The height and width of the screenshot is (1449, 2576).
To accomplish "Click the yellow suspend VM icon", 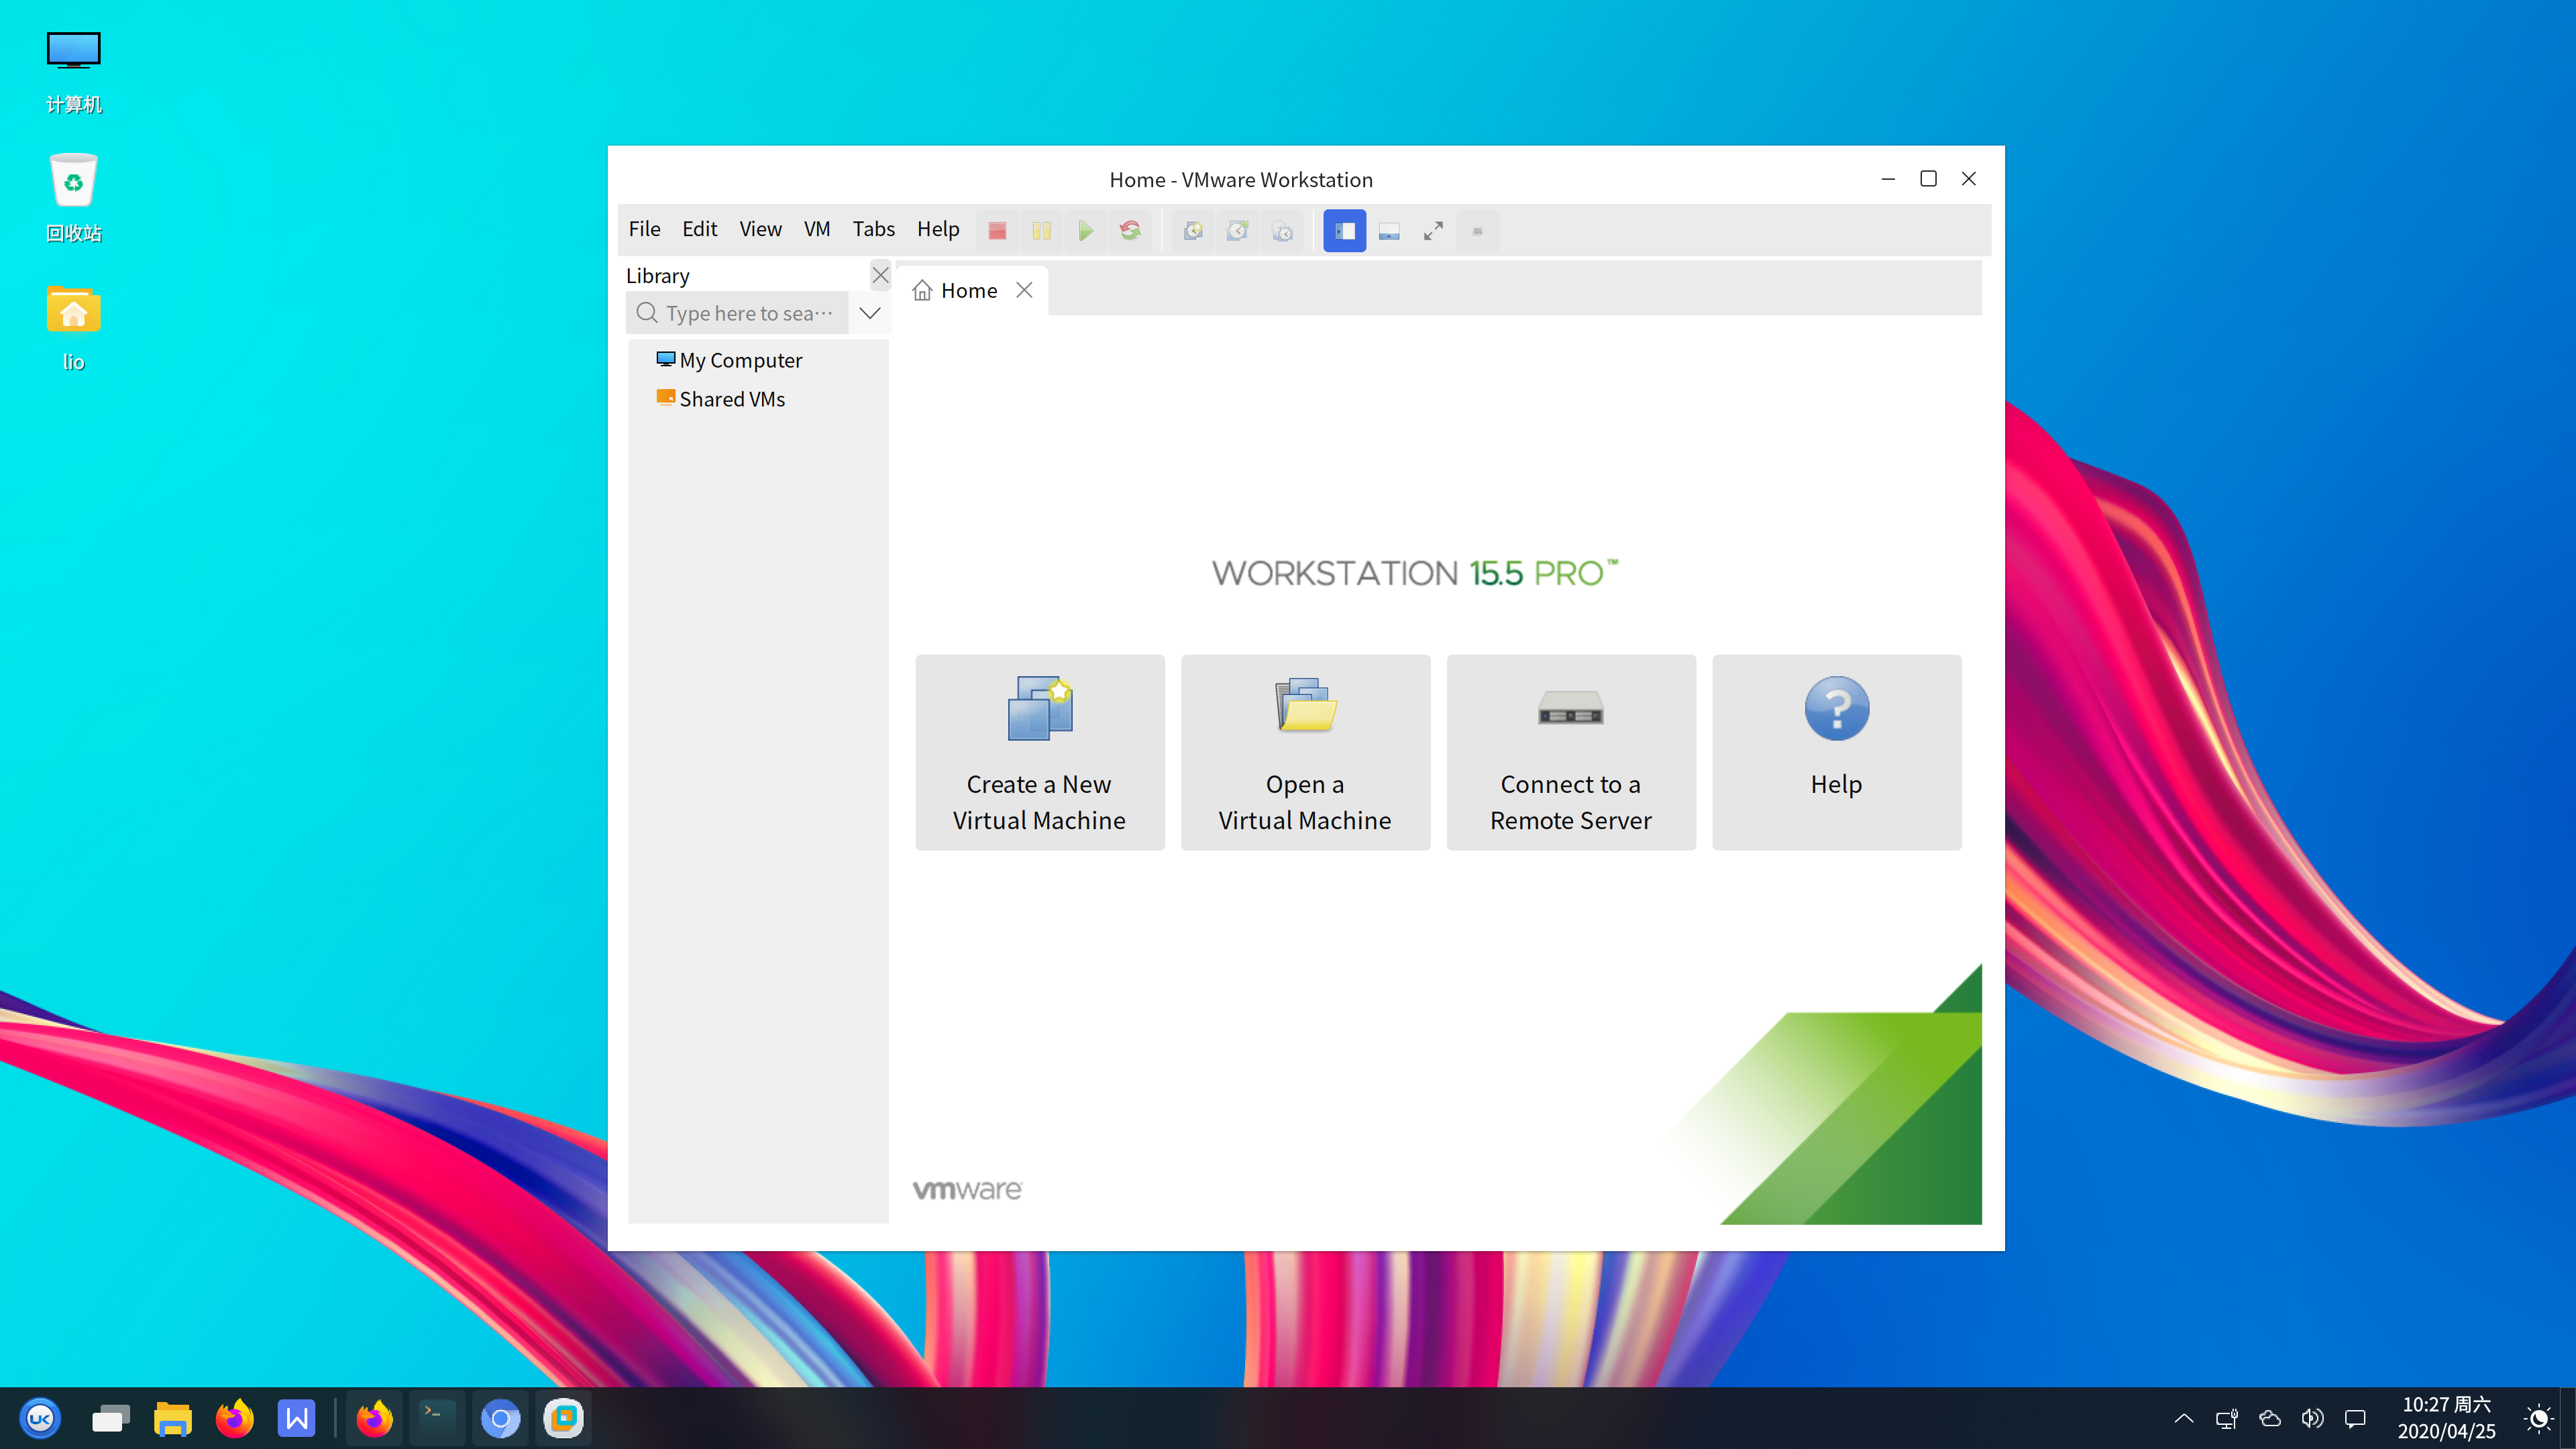I will coord(1041,231).
